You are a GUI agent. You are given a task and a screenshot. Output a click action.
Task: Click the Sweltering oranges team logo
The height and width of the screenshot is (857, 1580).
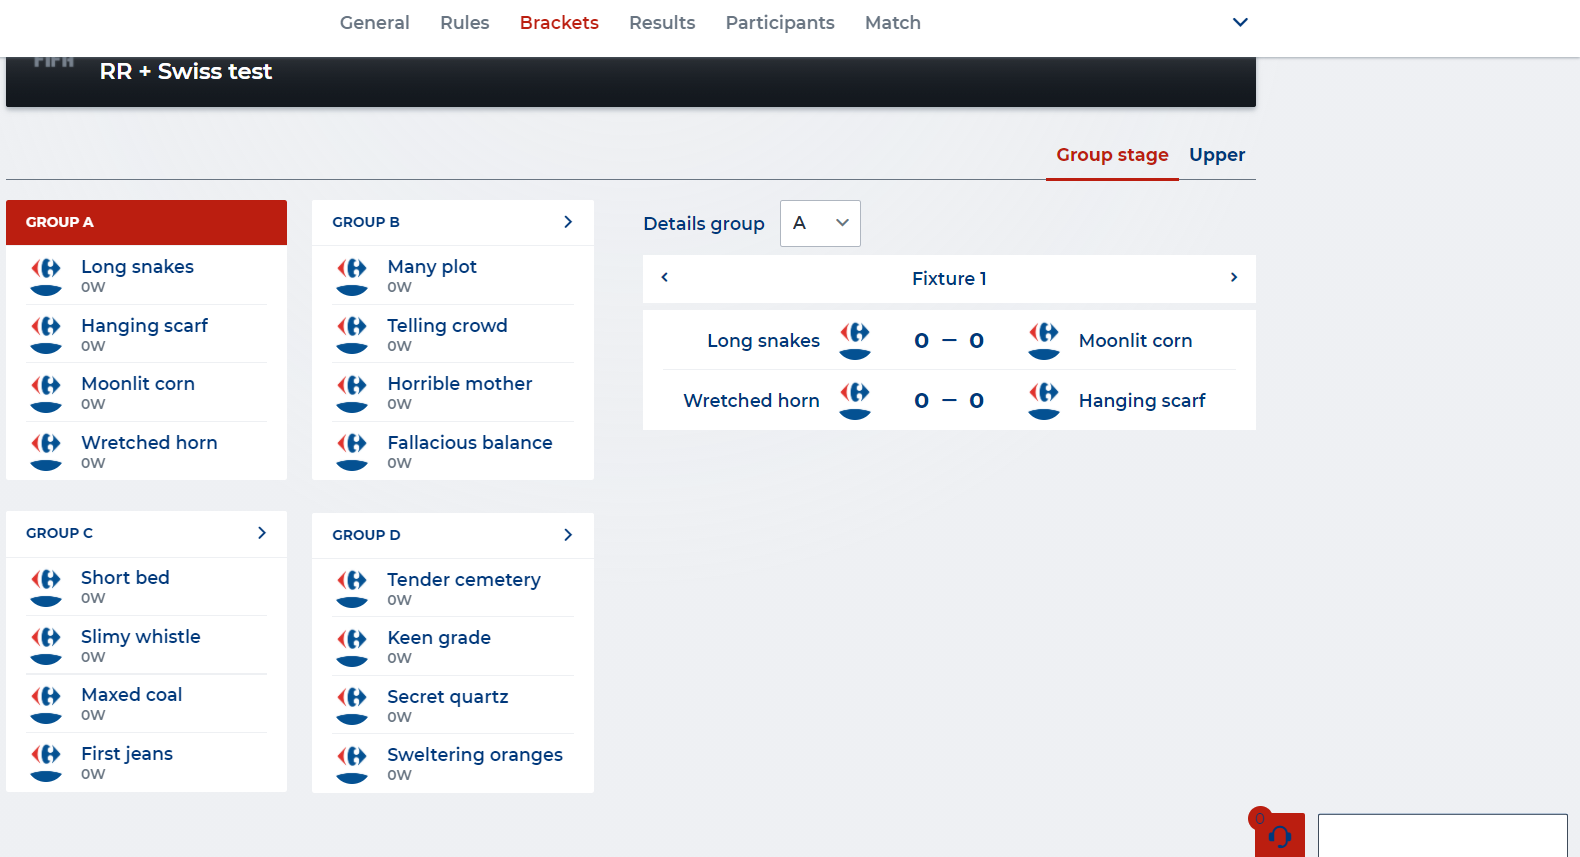[x=352, y=764]
